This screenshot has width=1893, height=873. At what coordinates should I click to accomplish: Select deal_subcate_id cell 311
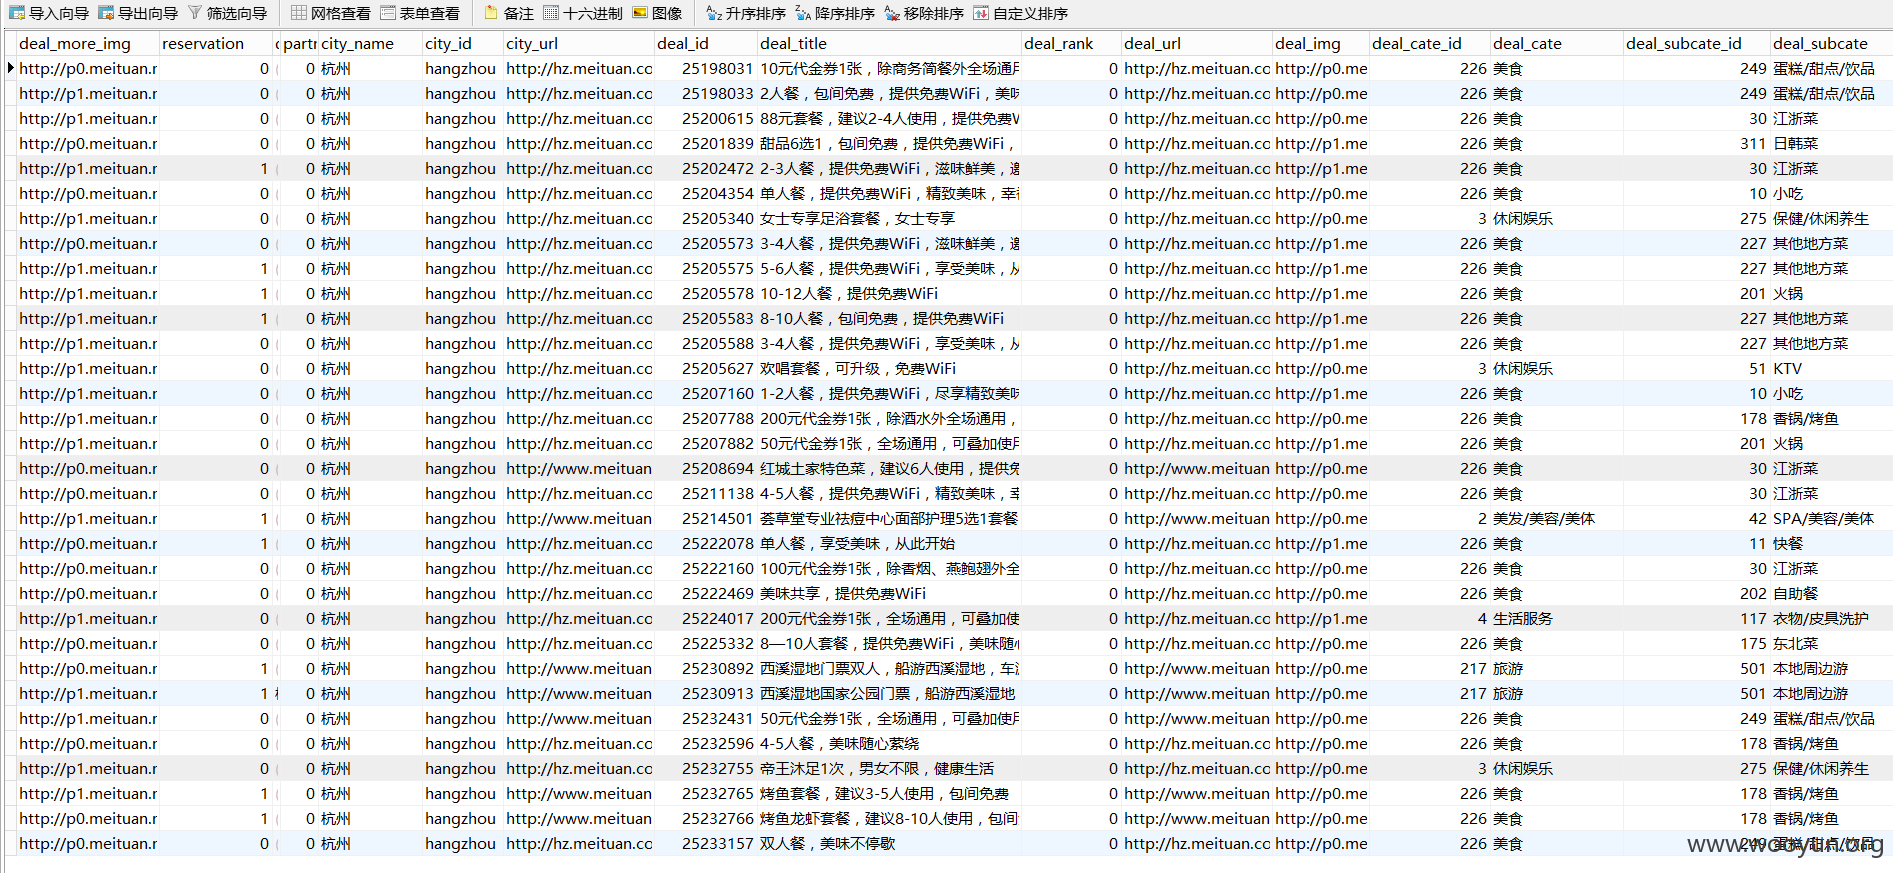1696,143
